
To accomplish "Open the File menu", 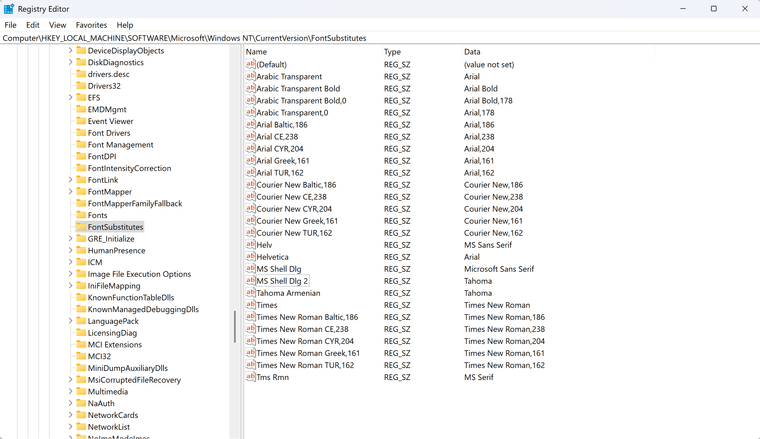I will (x=10, y=25).
